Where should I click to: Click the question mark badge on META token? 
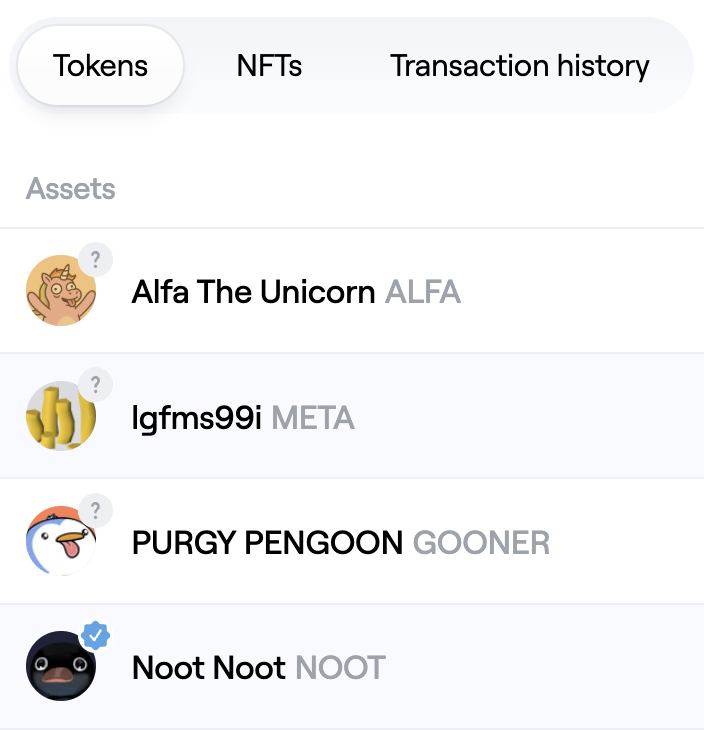[95, 384]
